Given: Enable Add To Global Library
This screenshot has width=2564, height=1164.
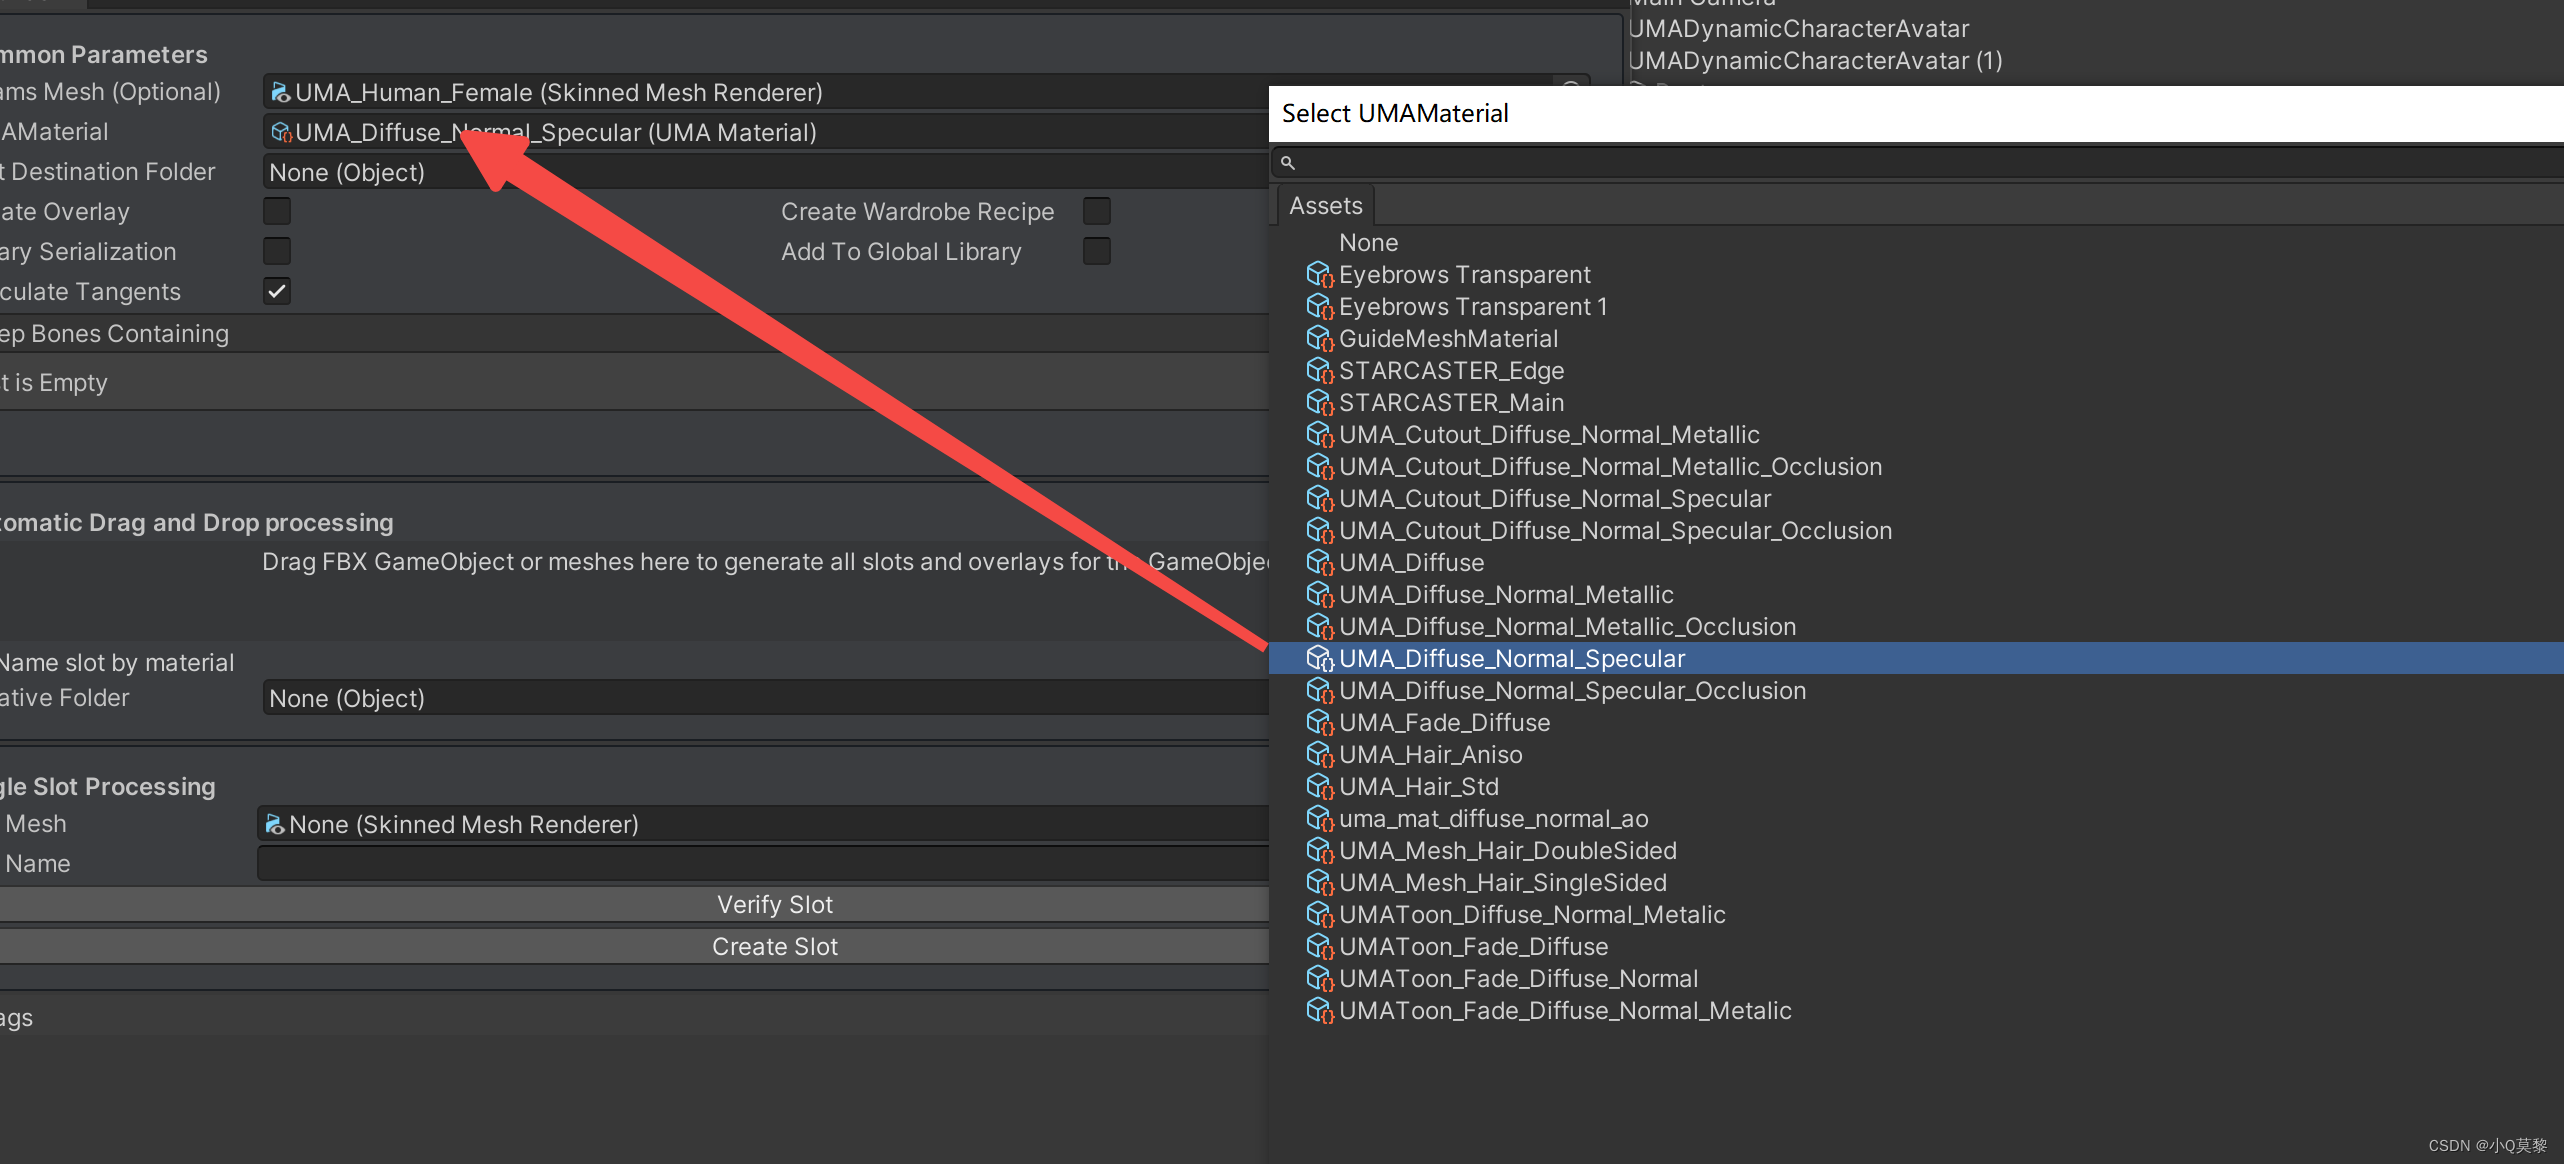Looking at the screenshot, I should pos(1096,251).
